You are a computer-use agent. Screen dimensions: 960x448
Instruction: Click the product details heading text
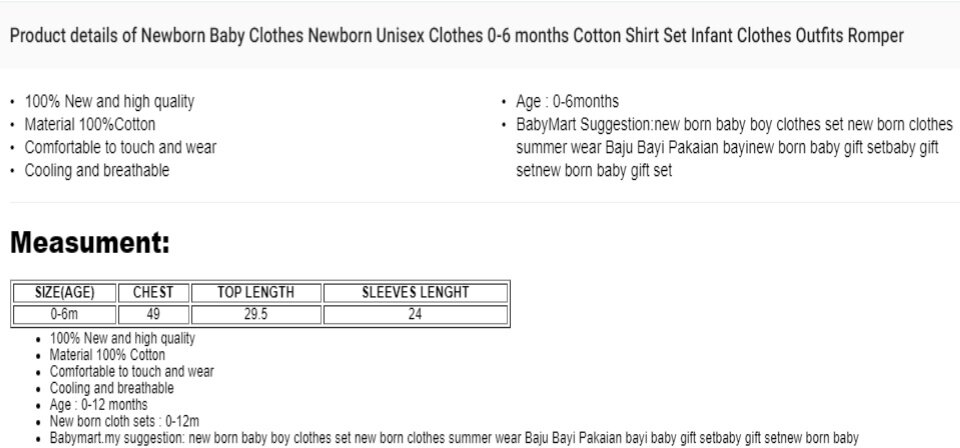tap(457, 35)
